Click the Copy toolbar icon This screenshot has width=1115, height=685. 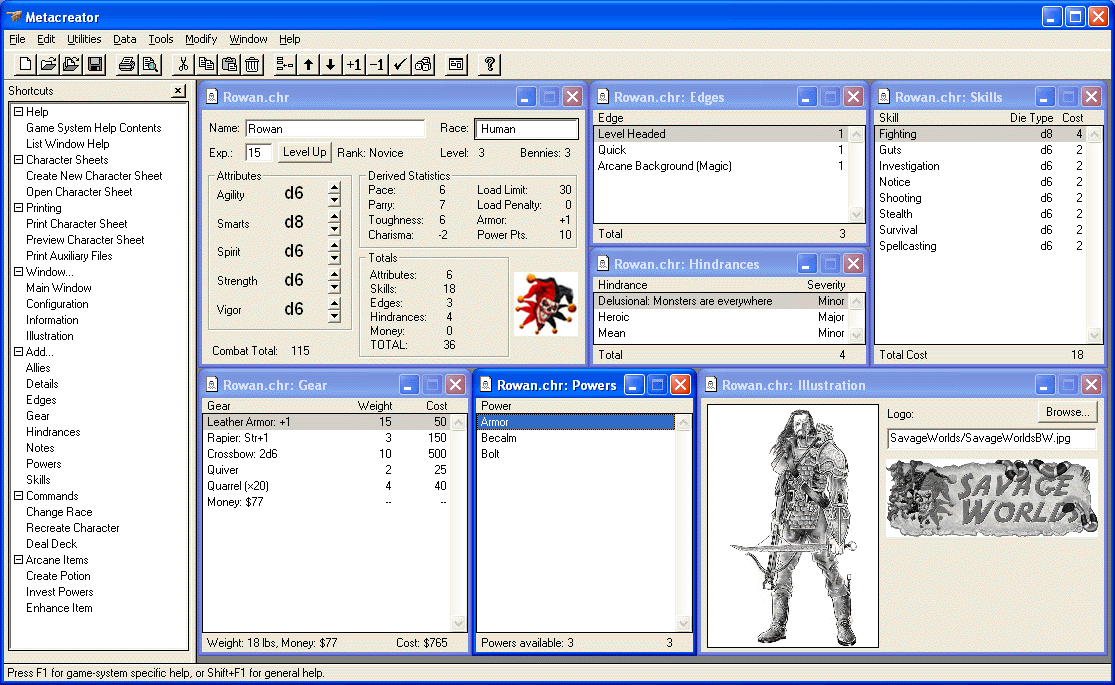pyautogui.click(x=206, y=65)
